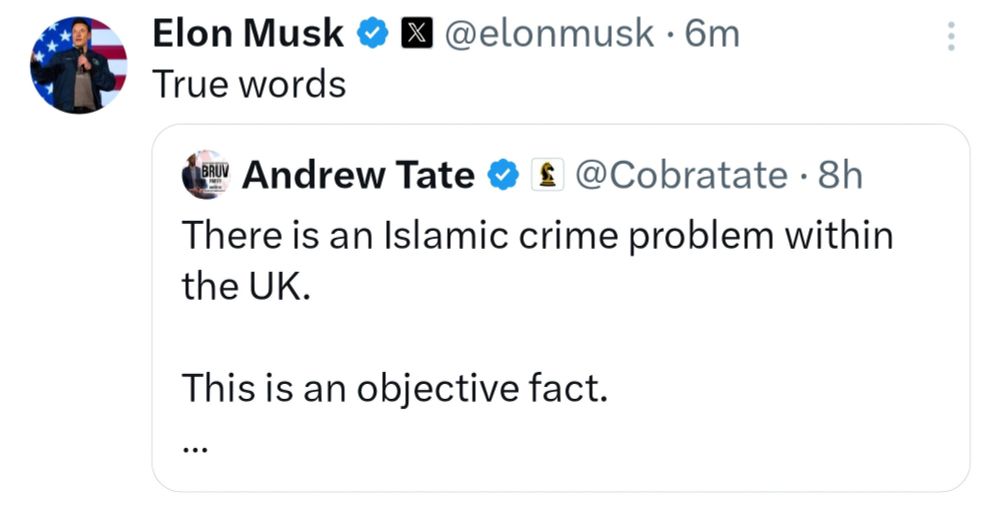1000x519 pixels.
Task: Open Andrew Tate's BRUV avatar
Action: click(206, 174)
